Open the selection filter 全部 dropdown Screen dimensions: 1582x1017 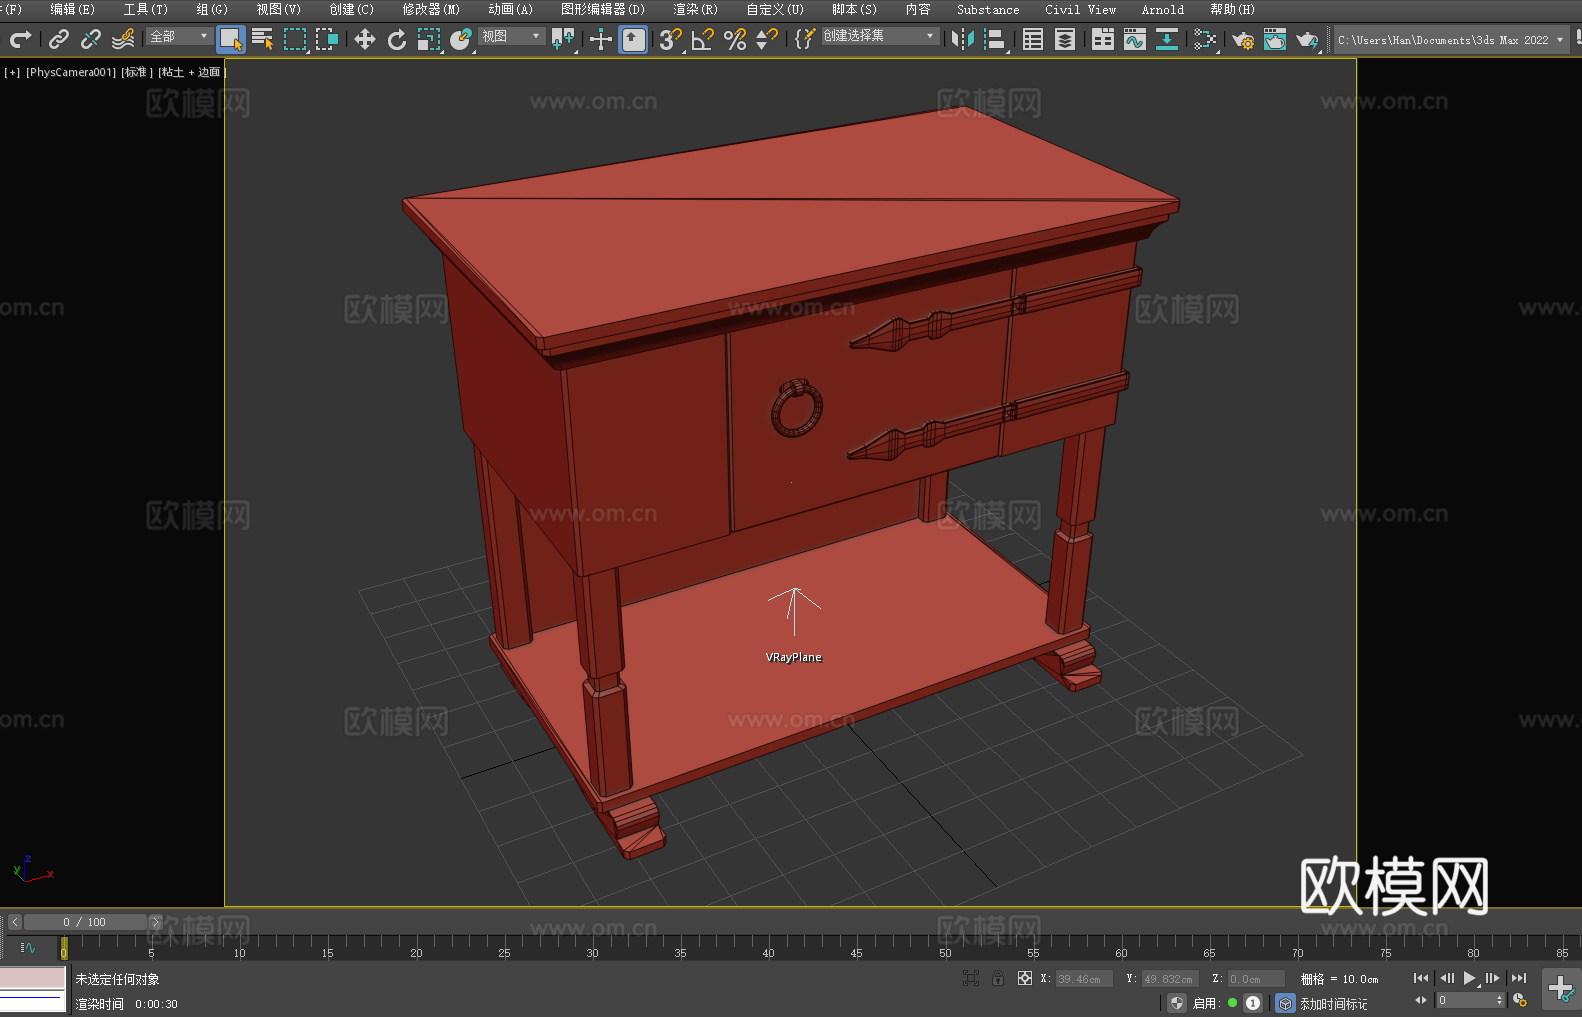[x=178, y=36]
